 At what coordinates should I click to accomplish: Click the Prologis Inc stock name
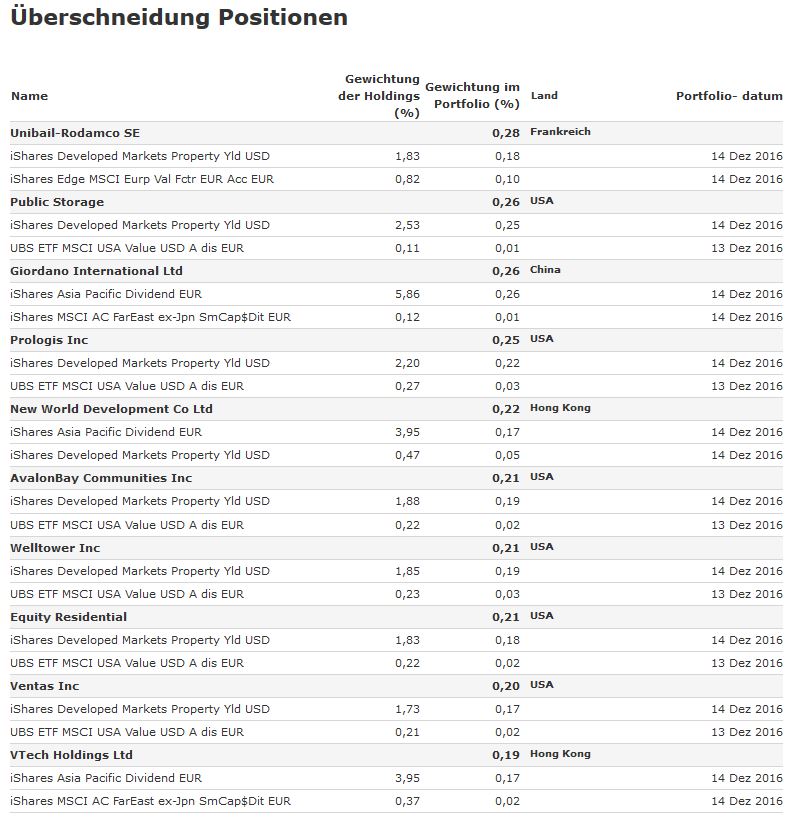(49, 340)
